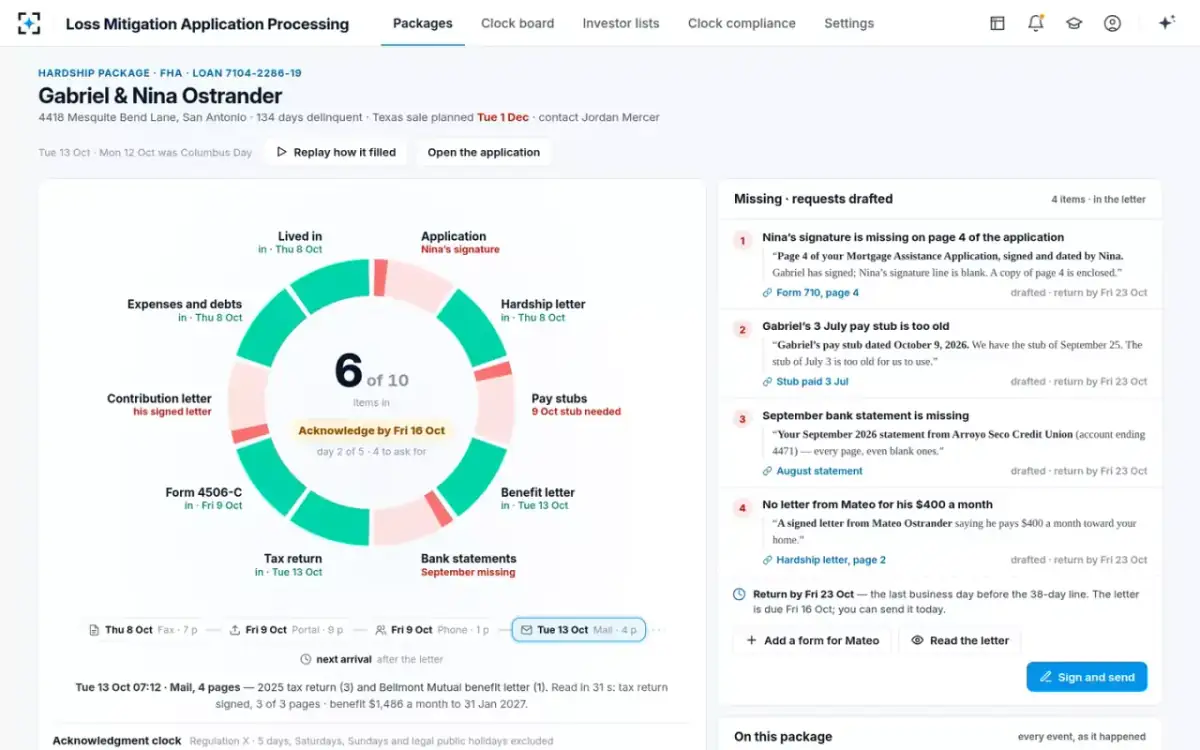Click Nina's signature is missing item title

coord(913,237)
